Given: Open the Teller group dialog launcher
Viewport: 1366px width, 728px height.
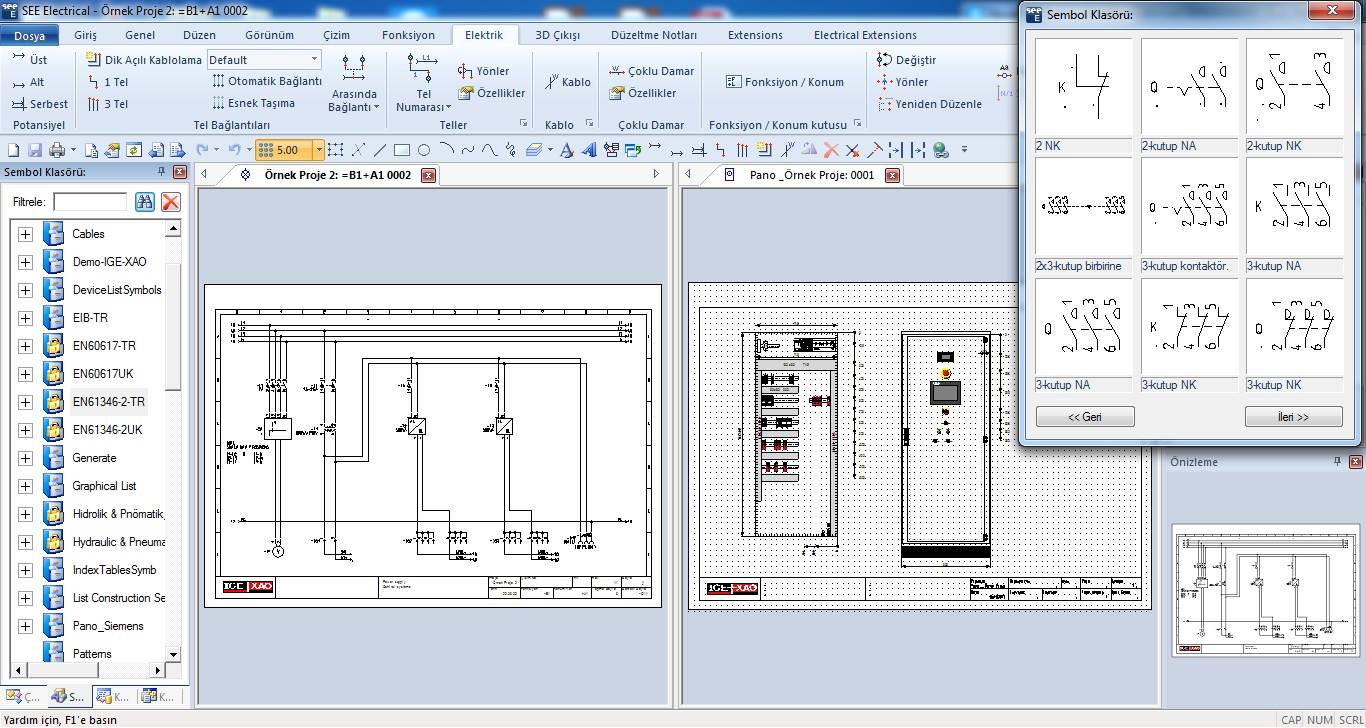Looking at the screenshot, I should tap(523, 124).
